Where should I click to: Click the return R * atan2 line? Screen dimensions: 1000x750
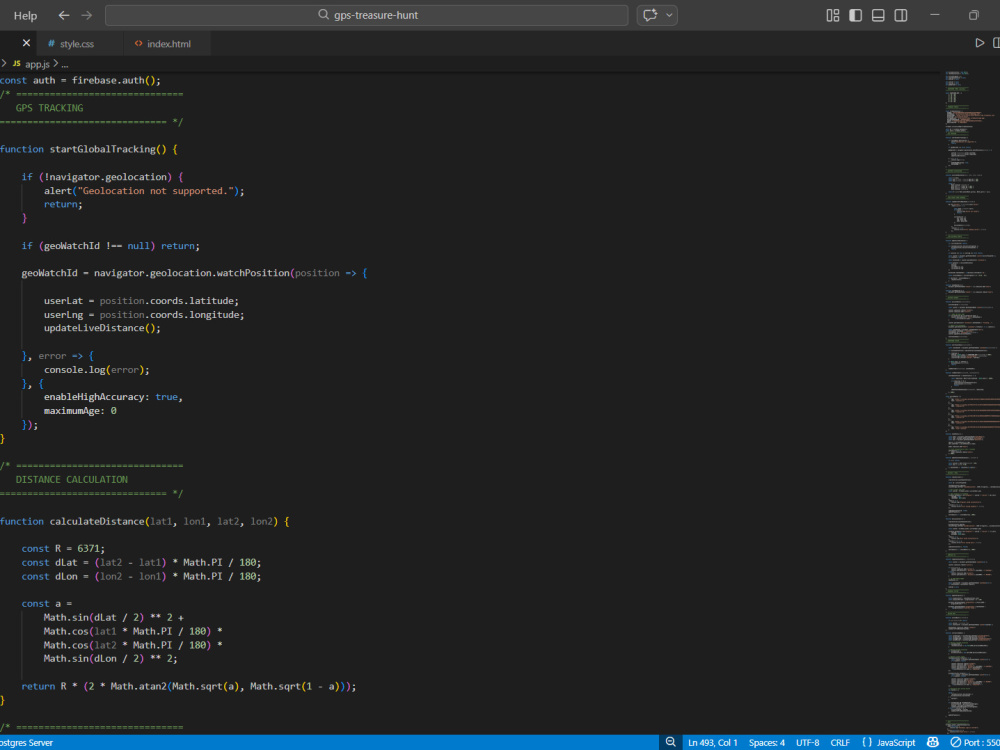189,686
